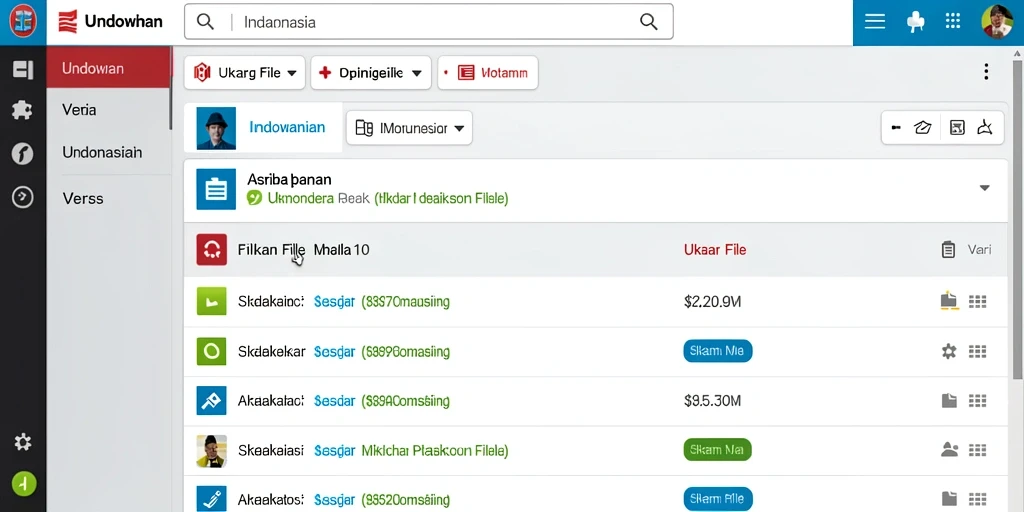
Task: Open the Ukarg File dropdown
Action: coord(245,72)
